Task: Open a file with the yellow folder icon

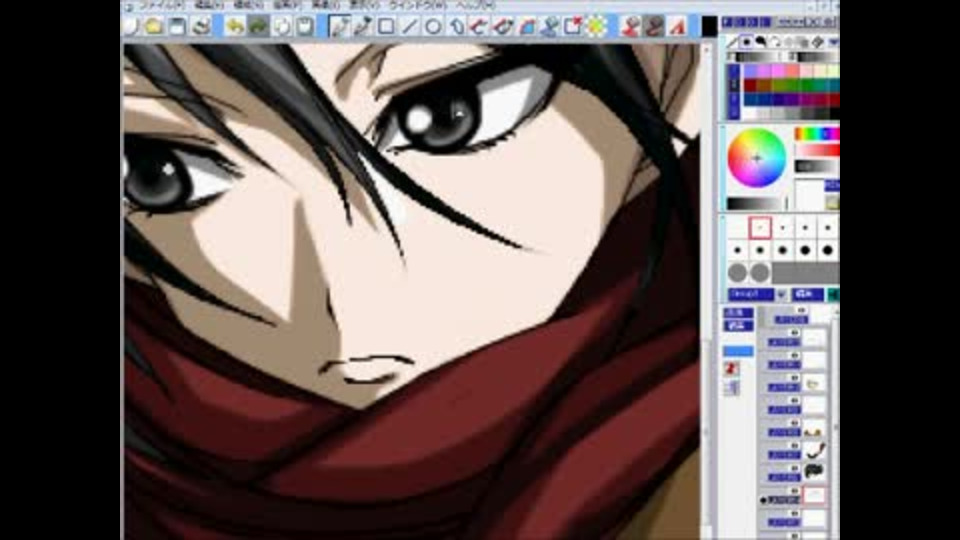Action: click(x=154, y=26)
